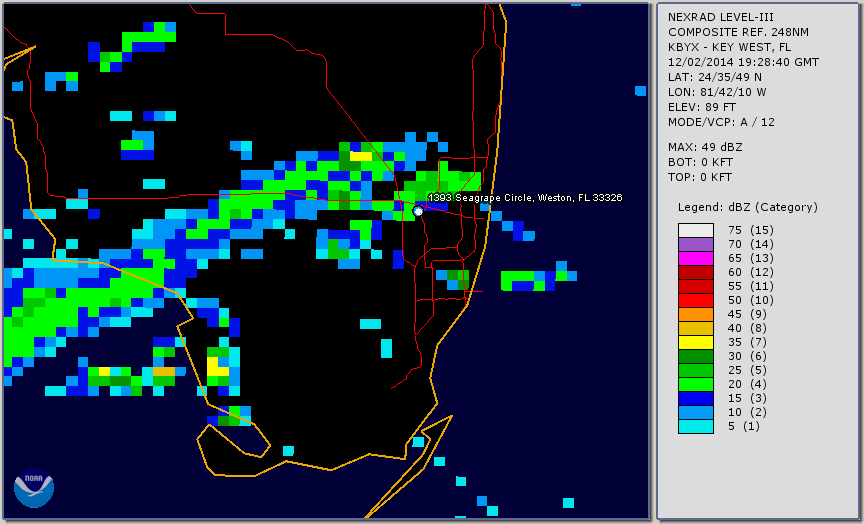Select the 40 dBZ gold legend swatch
Screen dimensions: 864x524
point(696,328)
